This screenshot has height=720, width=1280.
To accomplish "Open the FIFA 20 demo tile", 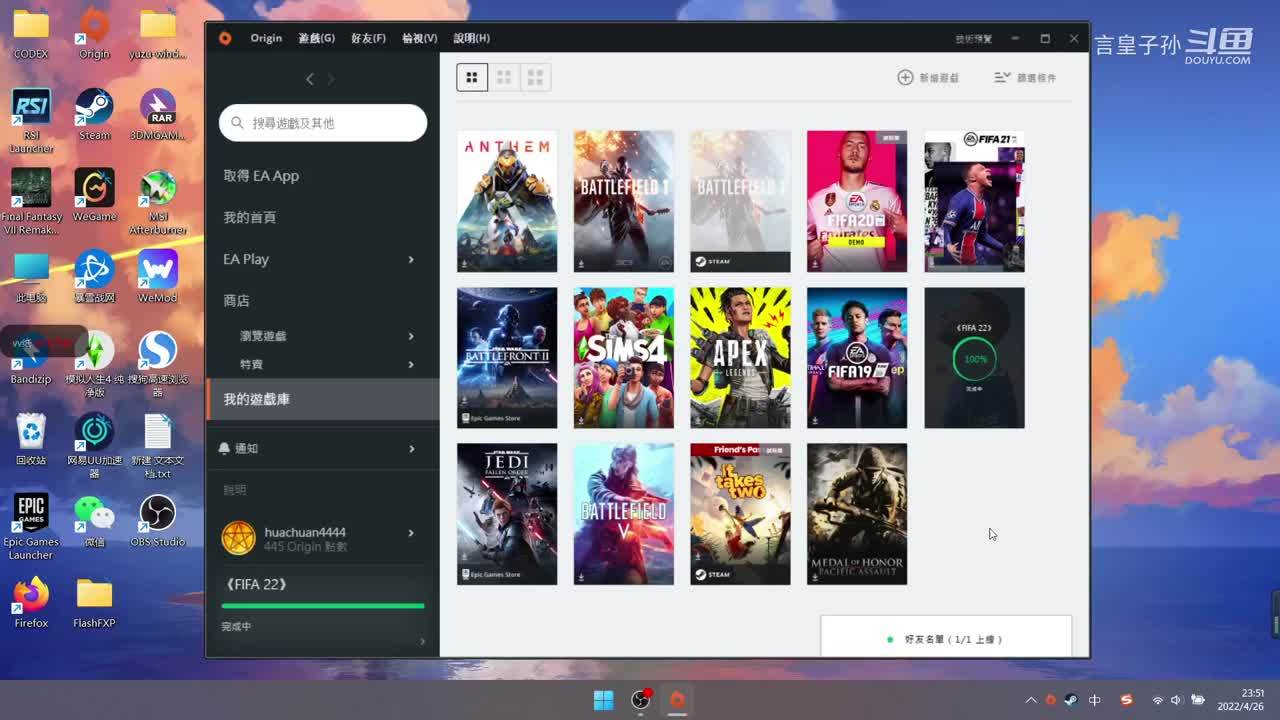I will coord(857,201).
